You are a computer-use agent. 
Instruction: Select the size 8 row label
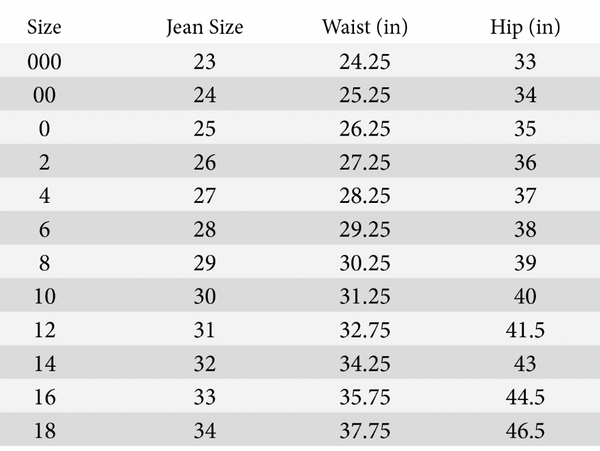coord(44,263)
